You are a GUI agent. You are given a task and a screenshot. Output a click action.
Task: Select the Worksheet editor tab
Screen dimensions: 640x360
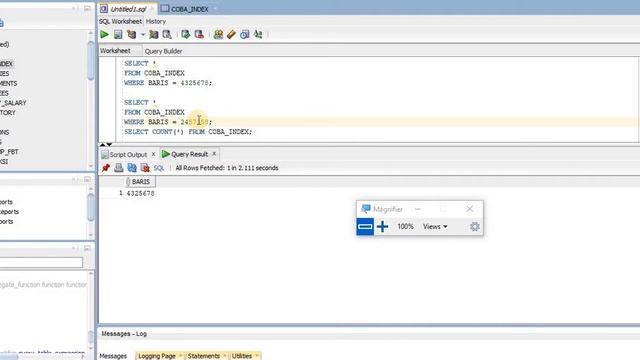(115, 51)
